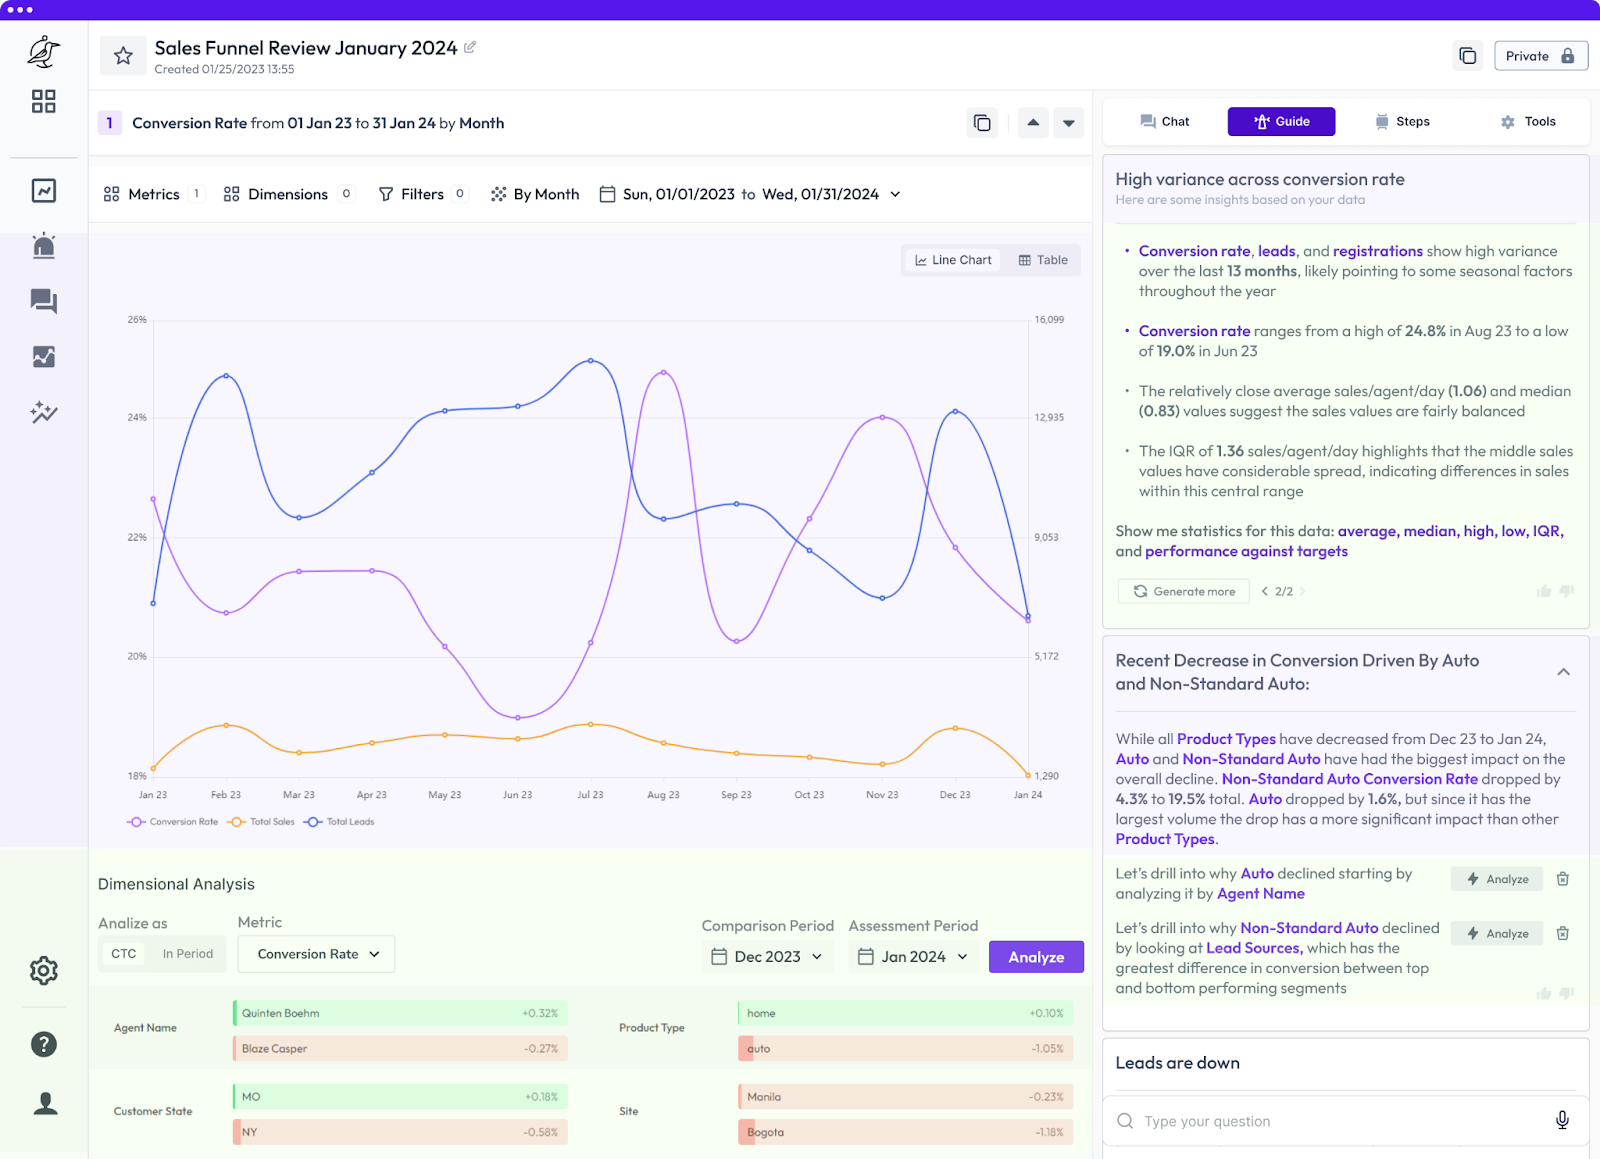This screenshot has width=1600, height=1159.
Task: Click the purple Analyze button
Action: coord(1036,957)
